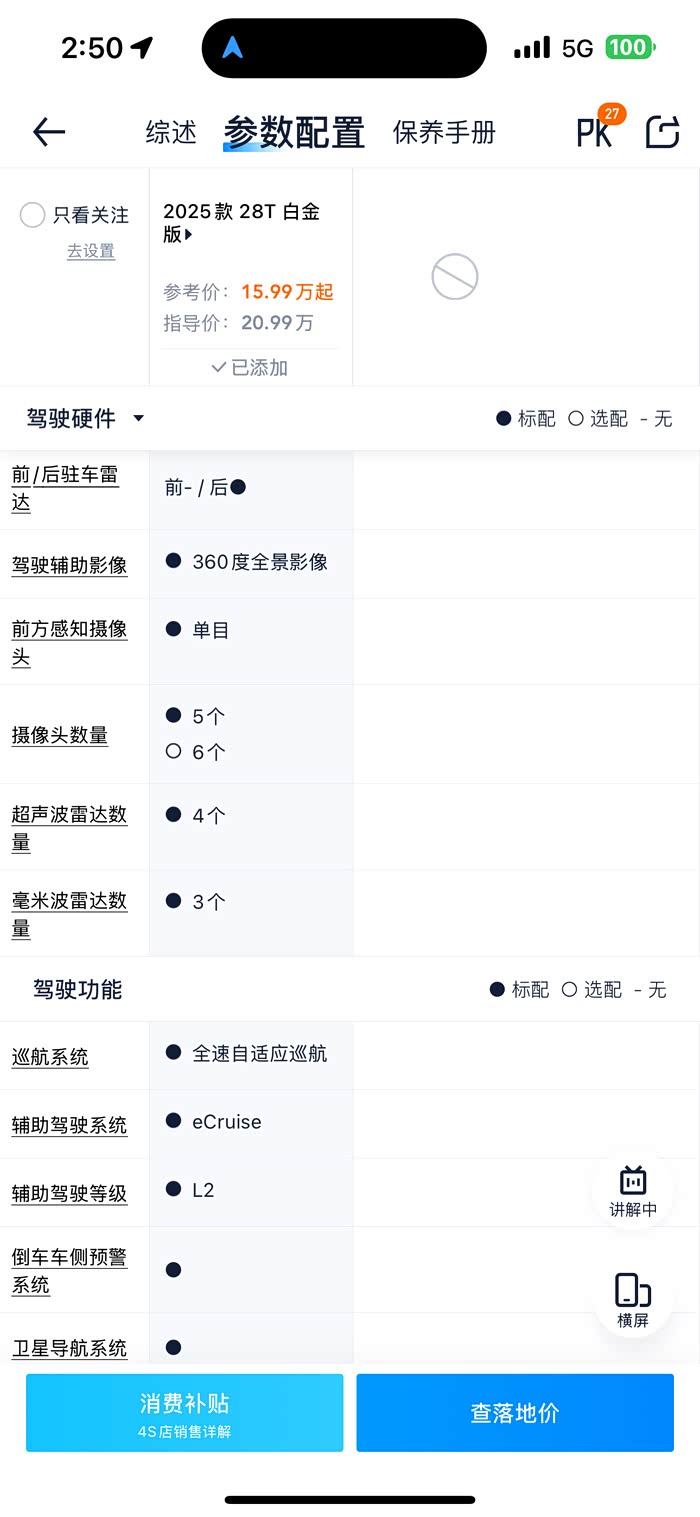Open the PK comparison icon
Viewport: 700px width, 1517px height.
[x=593, y=133]
